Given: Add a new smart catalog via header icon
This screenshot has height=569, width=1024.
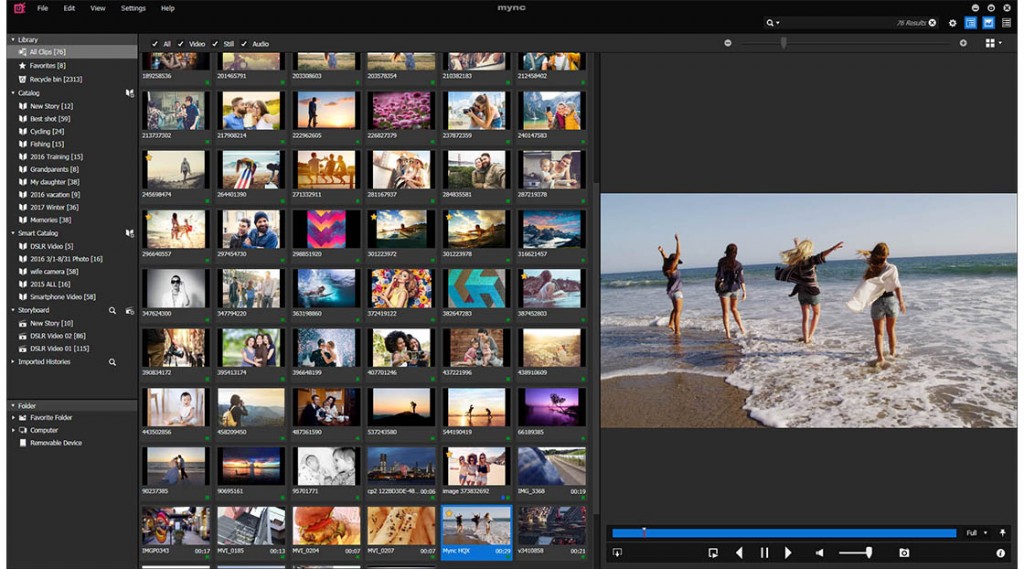Looking at the screenshot, I should click(x=130, y=233).
